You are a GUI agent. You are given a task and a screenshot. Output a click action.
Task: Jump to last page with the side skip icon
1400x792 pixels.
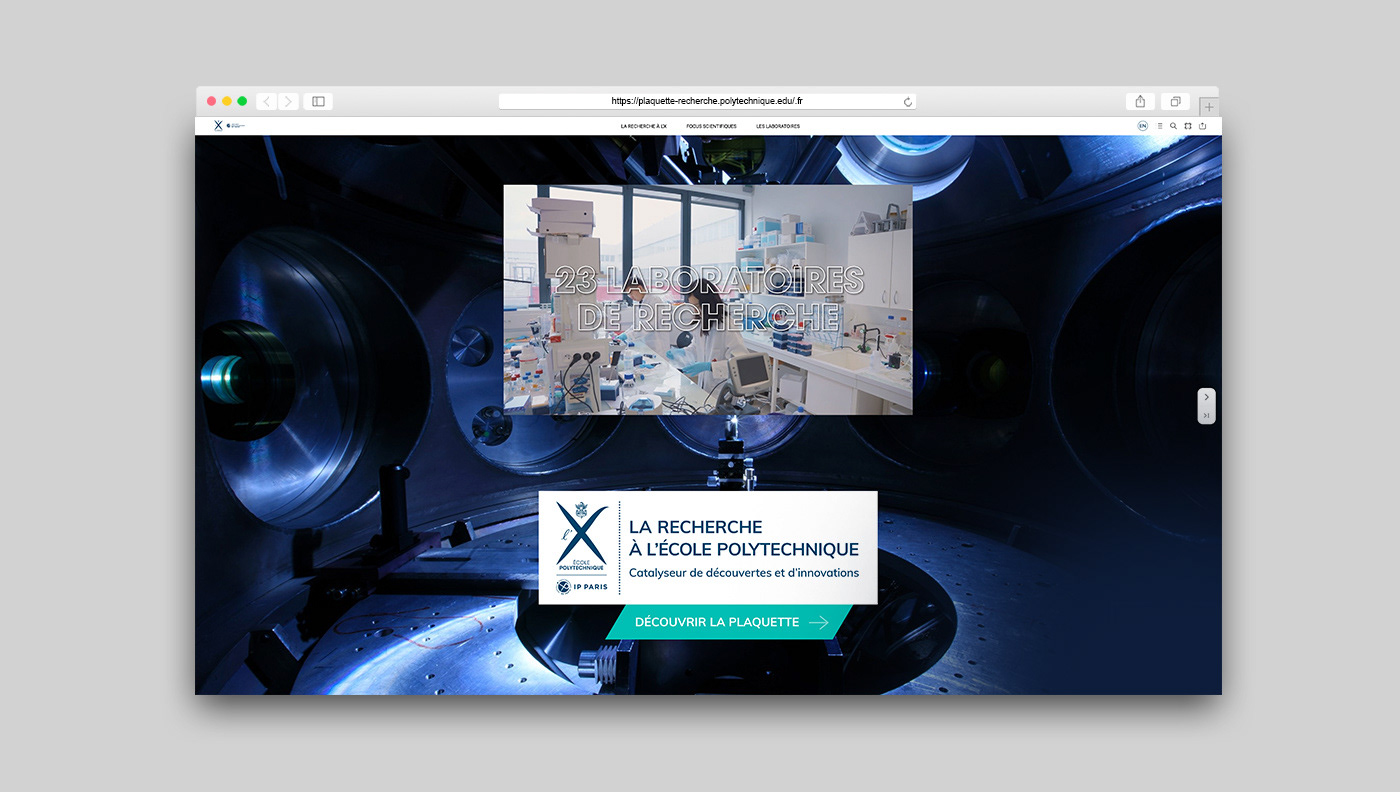tap(1207, 415)
